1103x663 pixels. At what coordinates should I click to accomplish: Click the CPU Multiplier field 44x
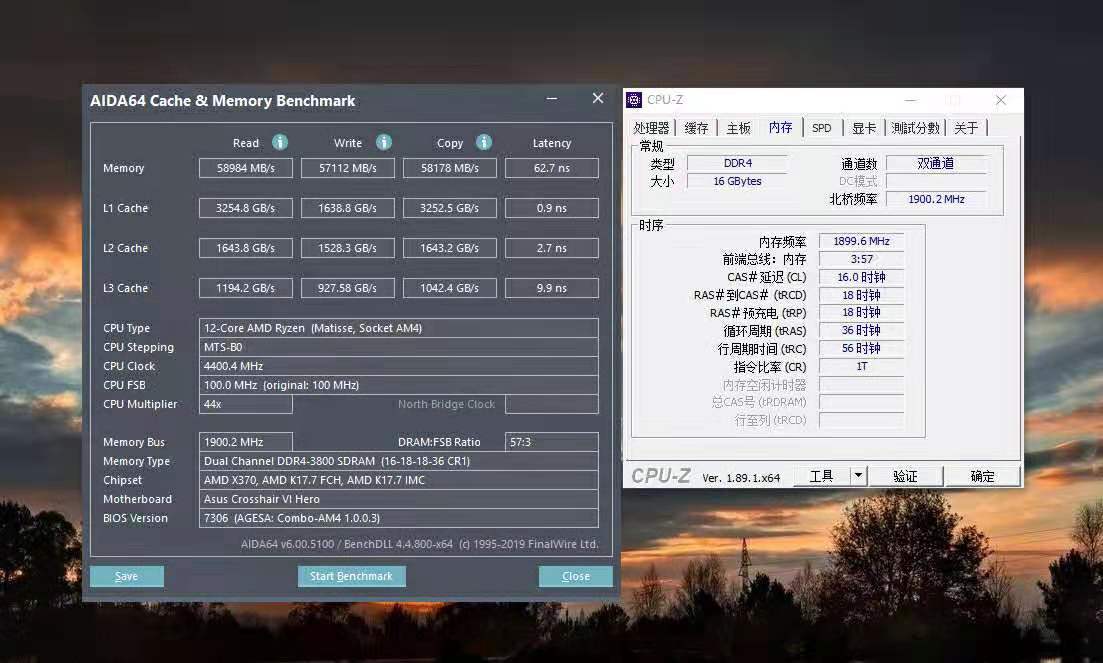[246, 404]
